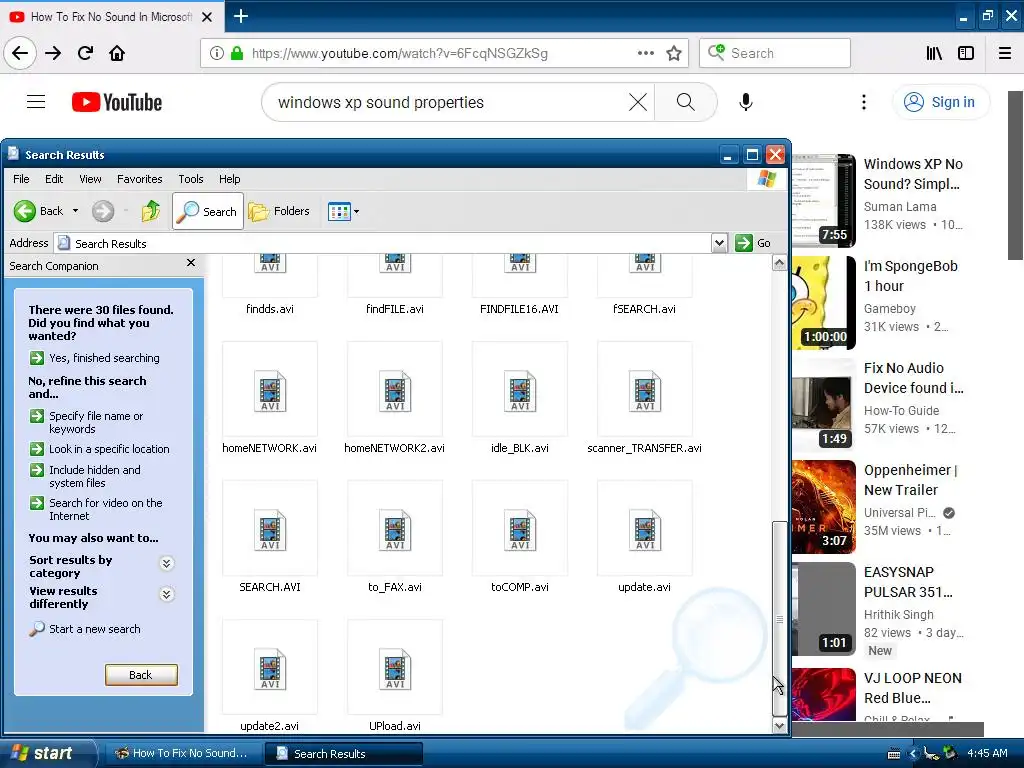This screenshot has width=1024, height=768.
Task: Go to YouTube home via logo
Action: (117, 102)
